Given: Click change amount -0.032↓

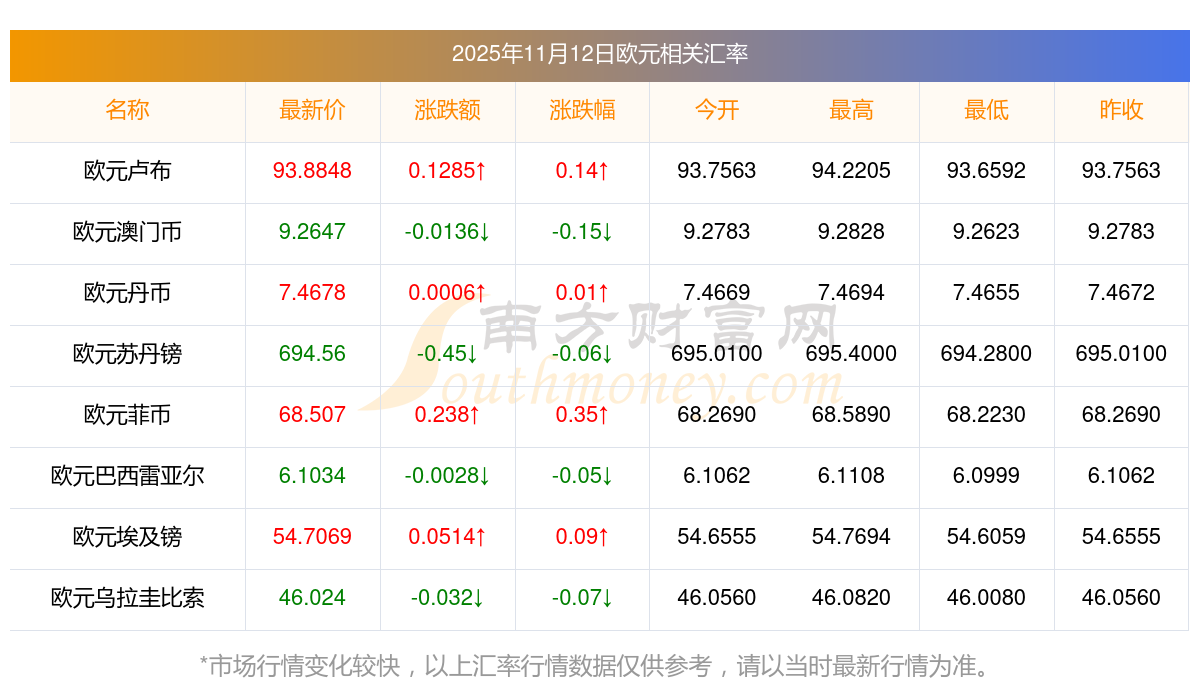Looking at the screenshot, I should [447, 598].
